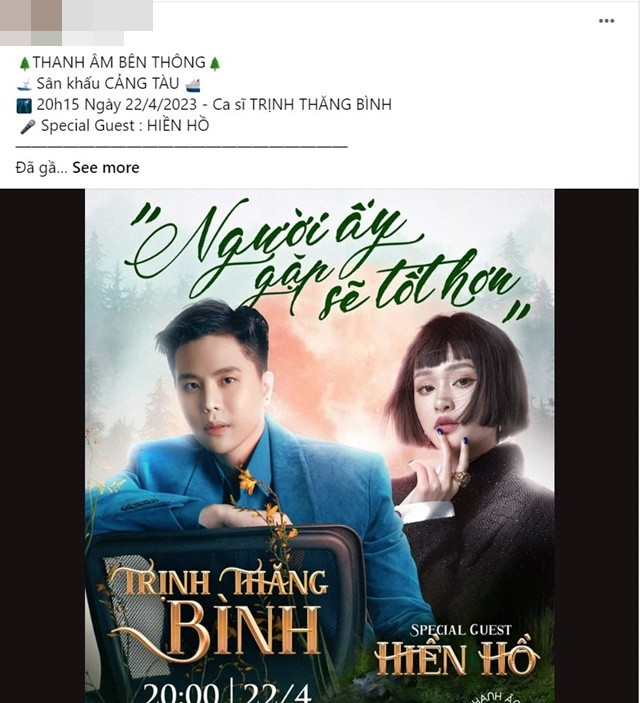This screenshot has width=640, height=703.
Task: Click the HIỀN HỒ special guest text on poster
Action: point(457,659)
